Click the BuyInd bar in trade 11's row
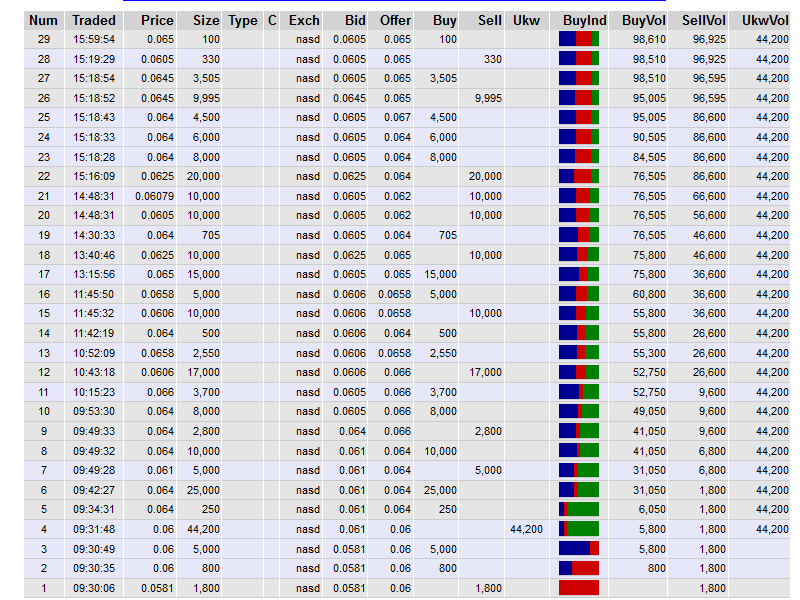This screenshot has height=600, width=800. click(579, 392)
